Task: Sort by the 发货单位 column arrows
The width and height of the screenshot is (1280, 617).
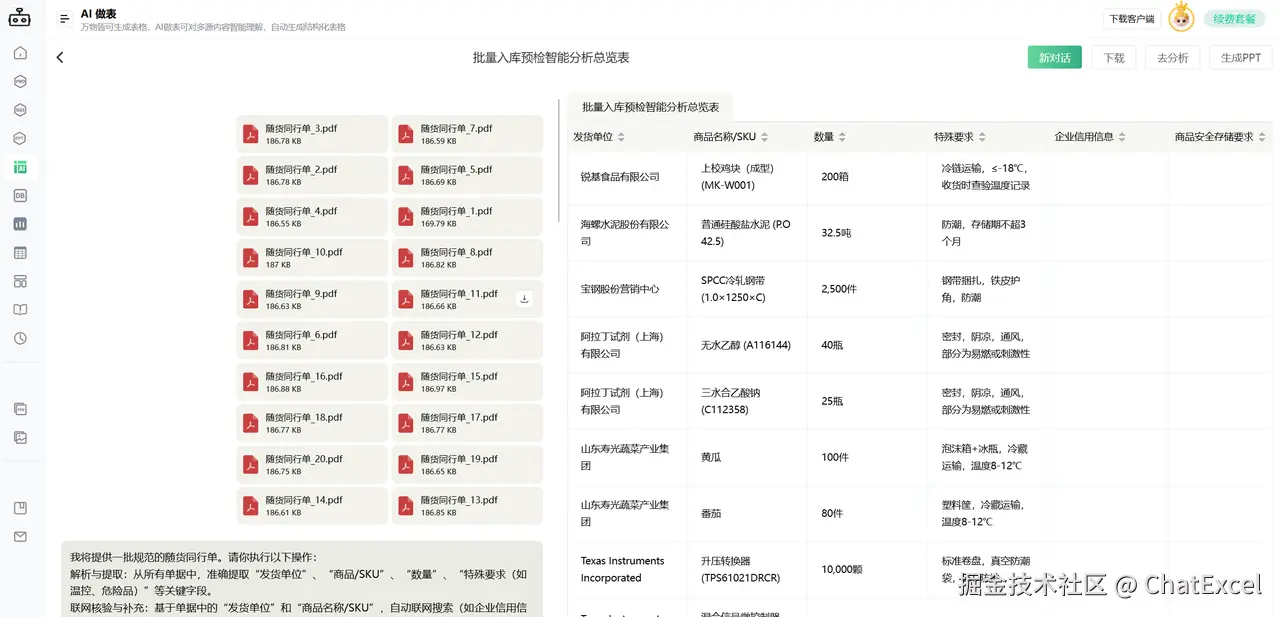Action: [x=621, y=137]
